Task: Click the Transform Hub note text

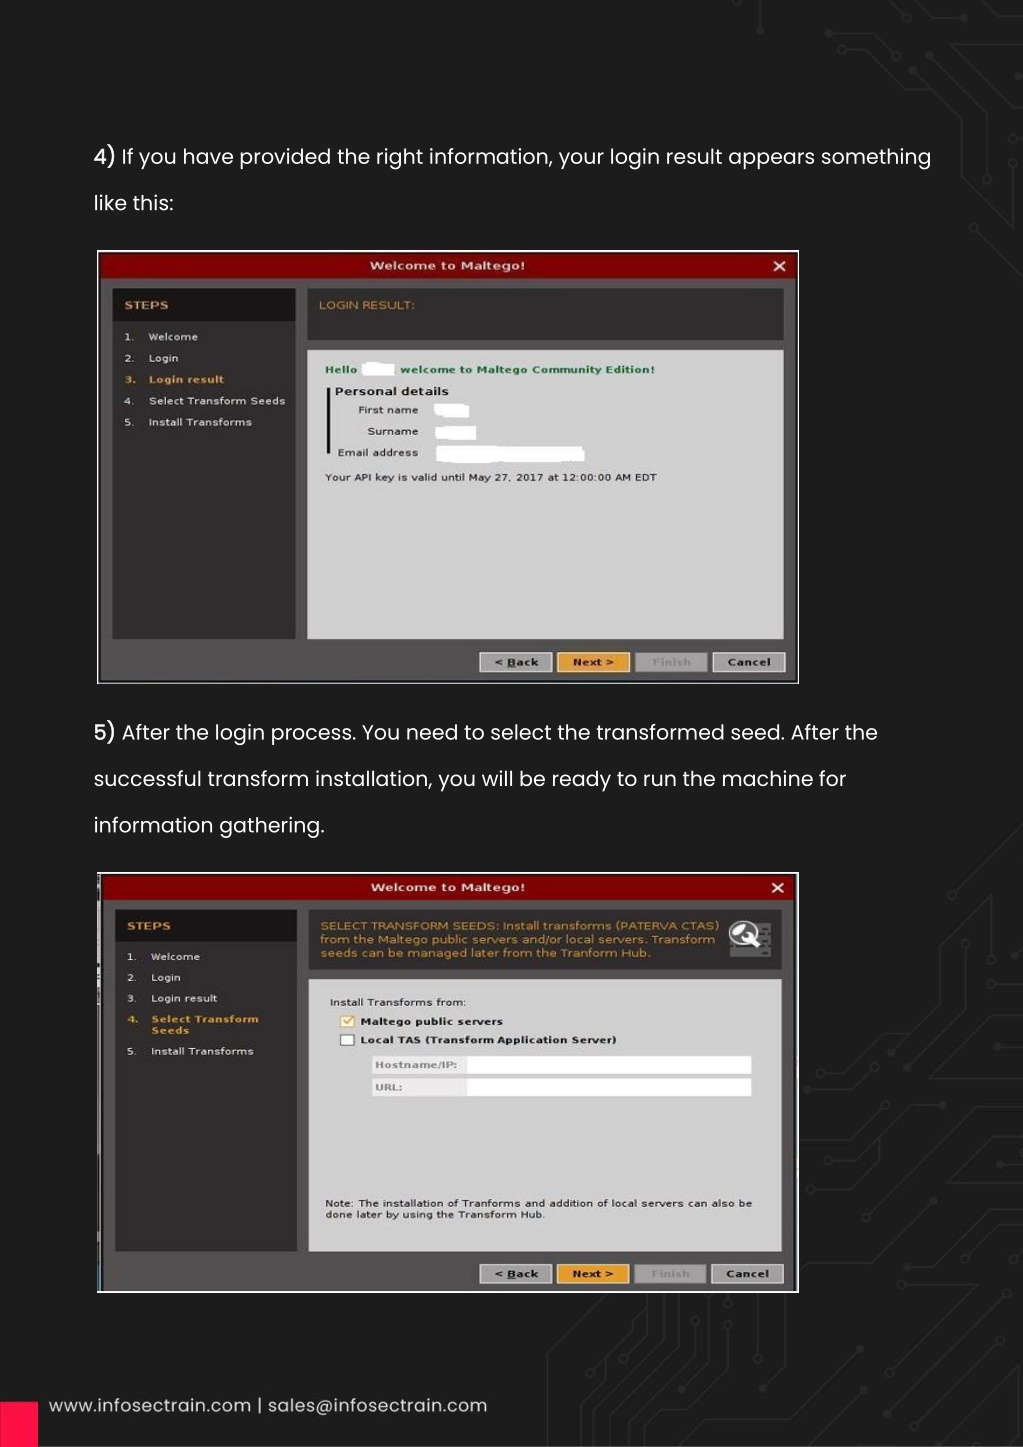Action: [x=538, y=1209]
